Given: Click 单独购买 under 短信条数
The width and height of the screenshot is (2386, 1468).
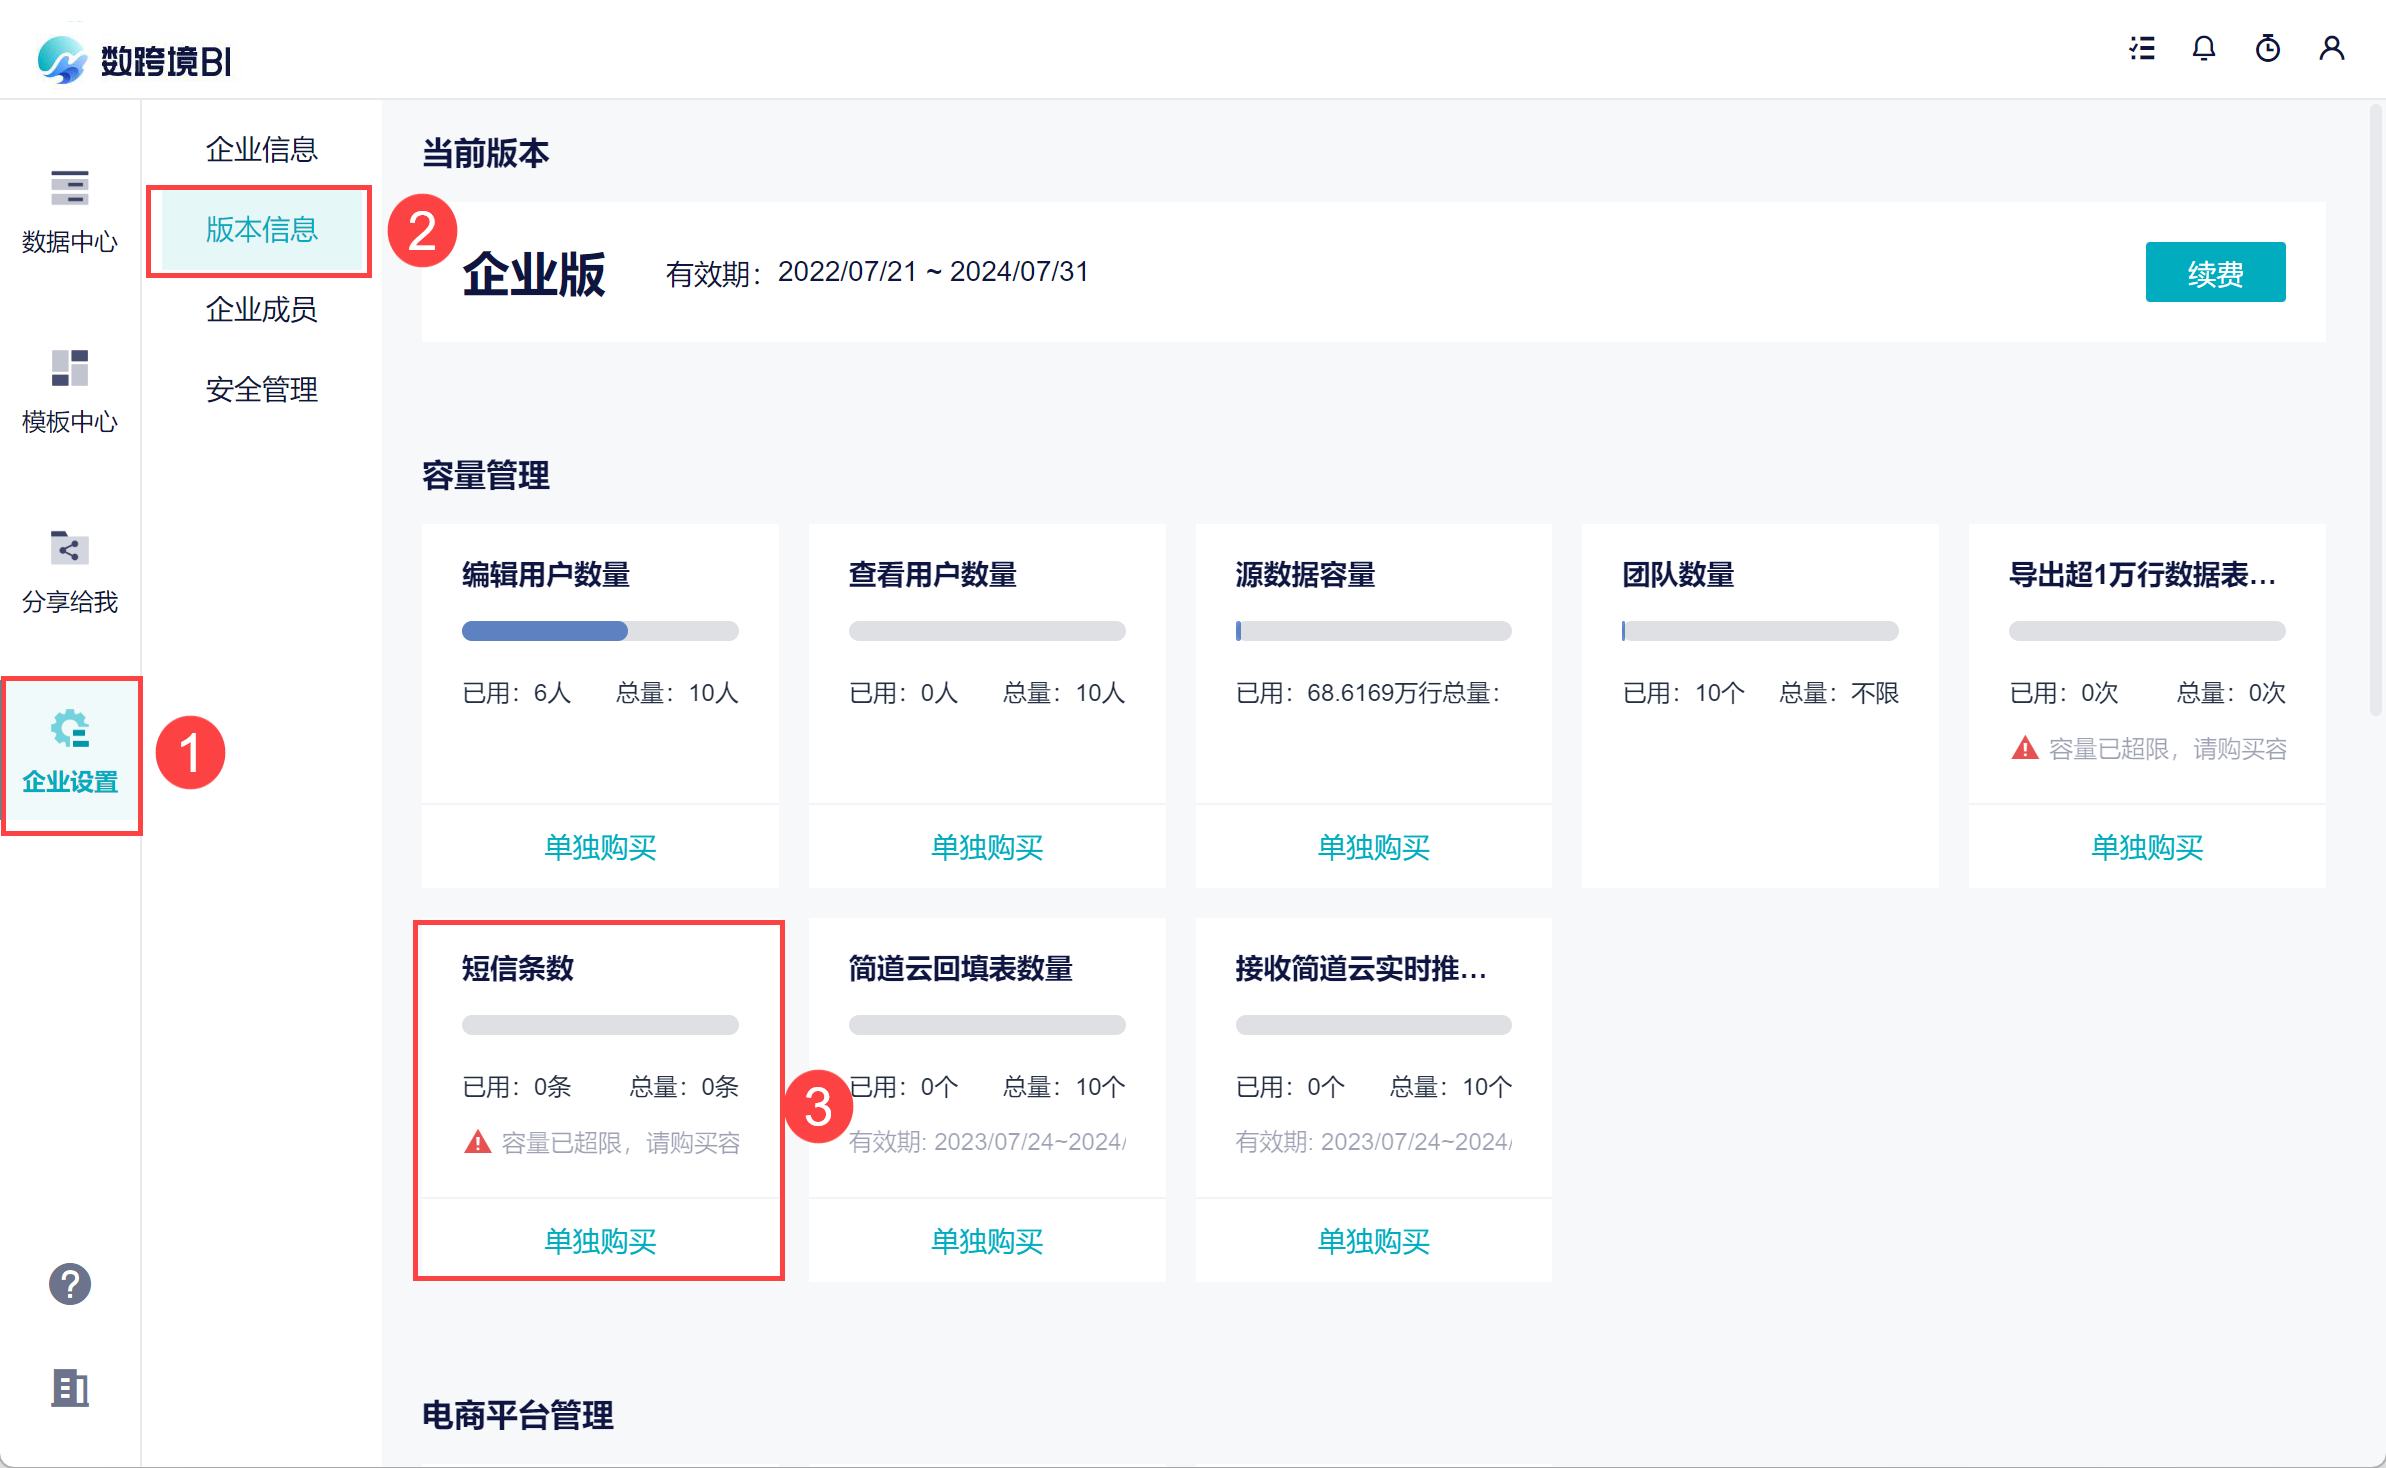Looking at the screenshot, I should coord(600,1241).
